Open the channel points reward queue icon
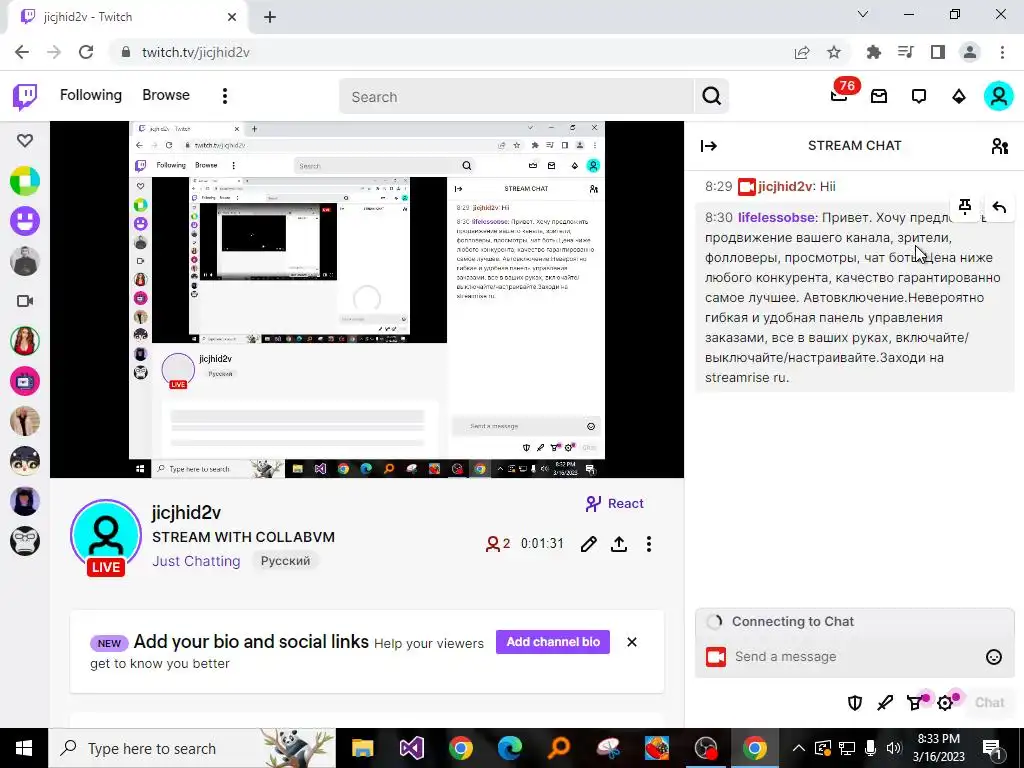The width and height of the screenshot is (1024, 768). coord(916,703)
